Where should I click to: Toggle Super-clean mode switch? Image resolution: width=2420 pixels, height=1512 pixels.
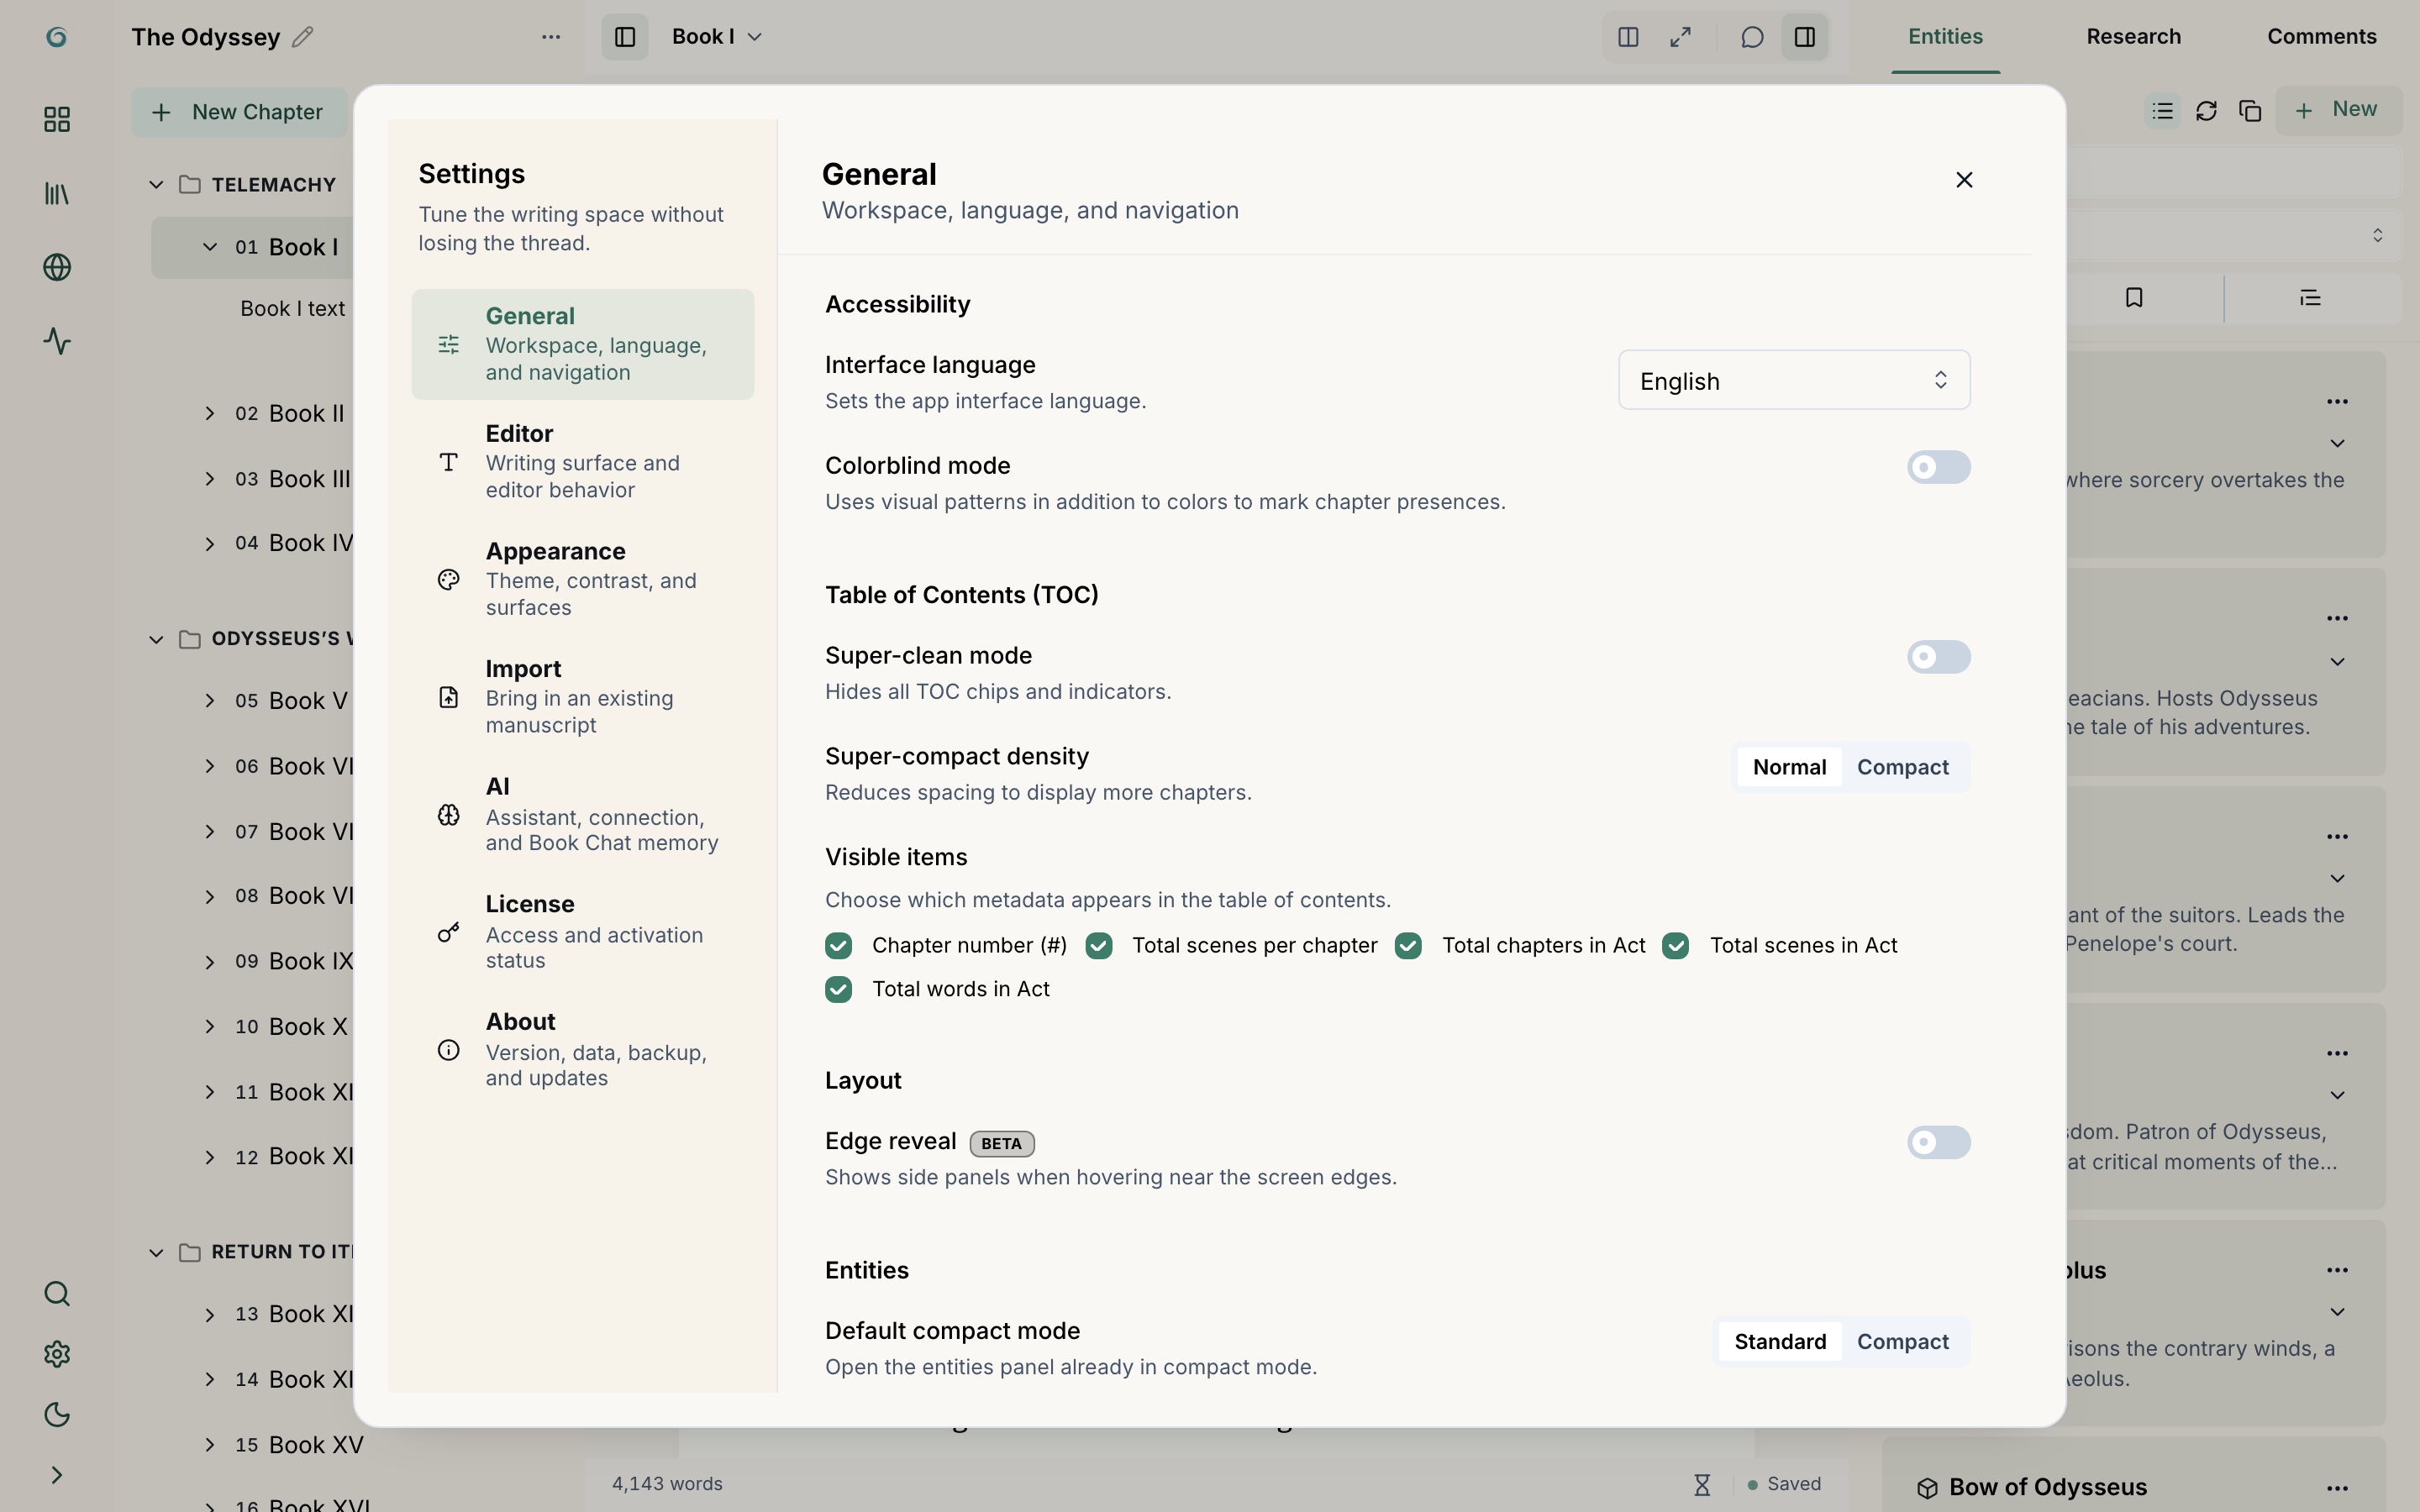1938,657
